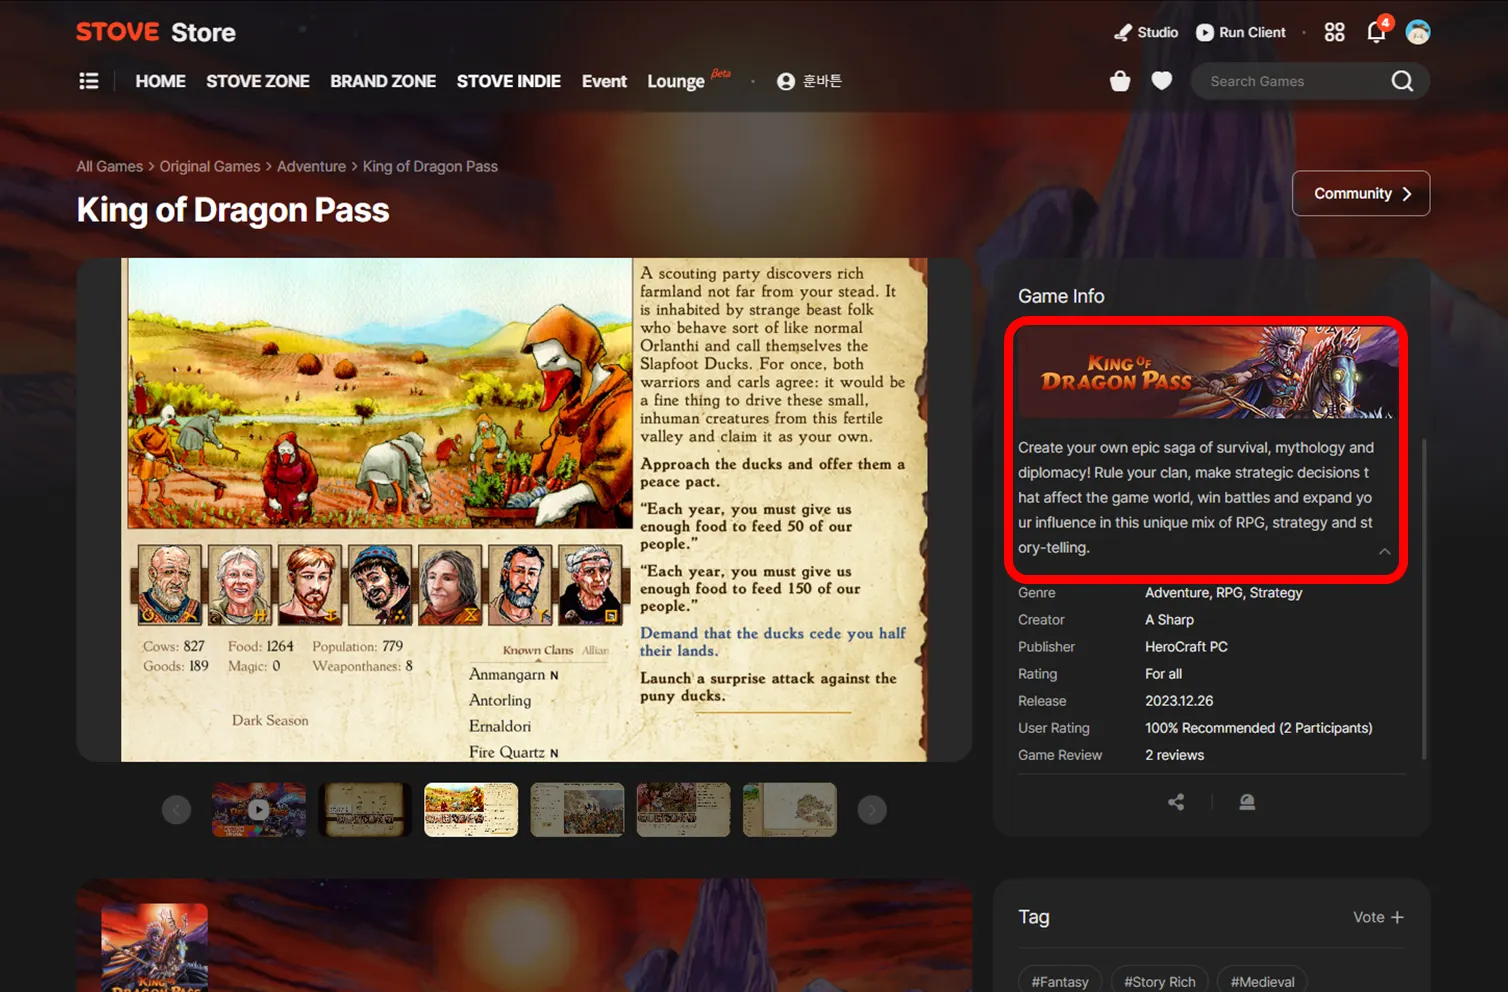Click the game cover art thumbnail
Screen dimensions: 1508x992
(x=155, y=948)
